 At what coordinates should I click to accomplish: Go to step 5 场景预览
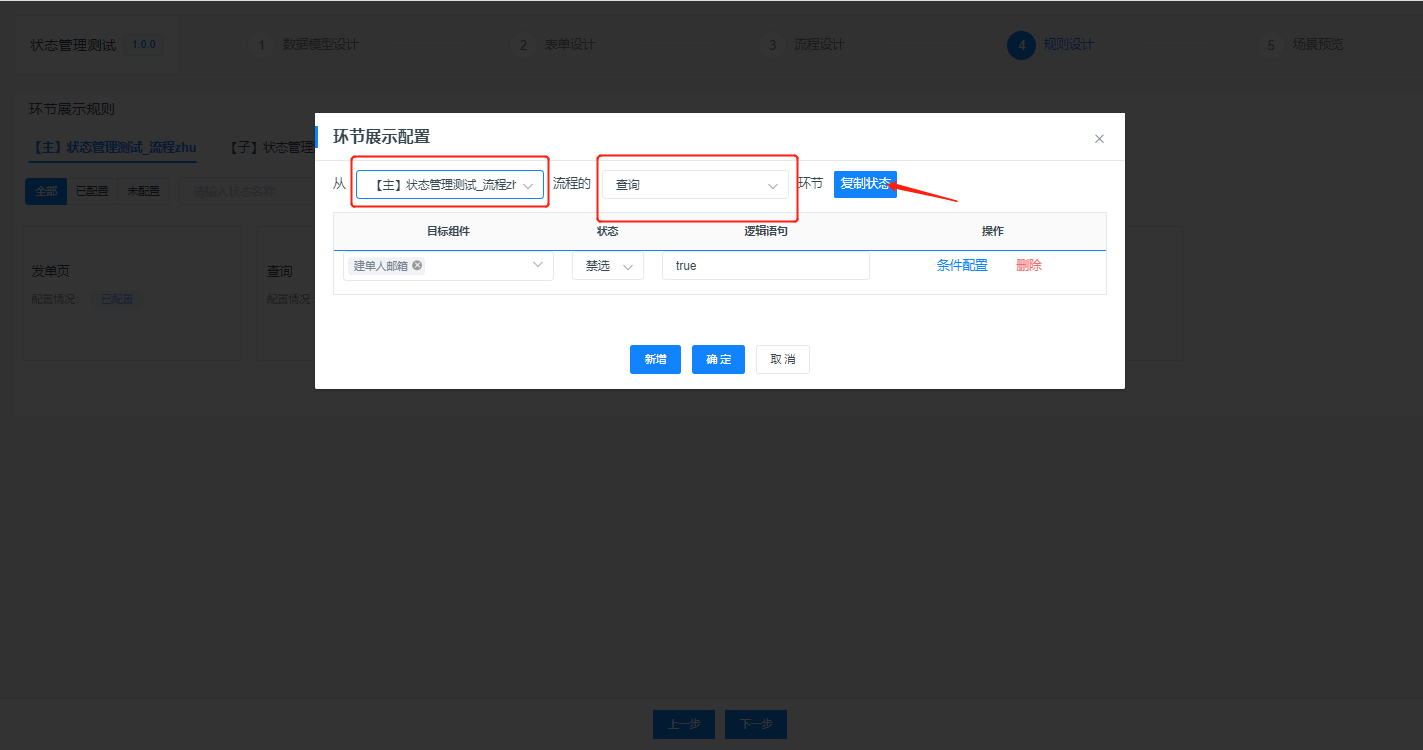(1301, 45)
